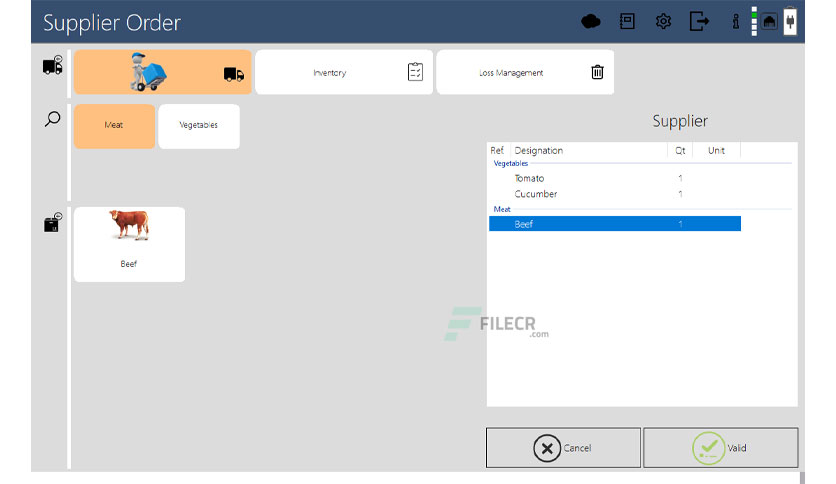Open the Loss Management tab
The image size is (836, 484).
click(525, 72)
